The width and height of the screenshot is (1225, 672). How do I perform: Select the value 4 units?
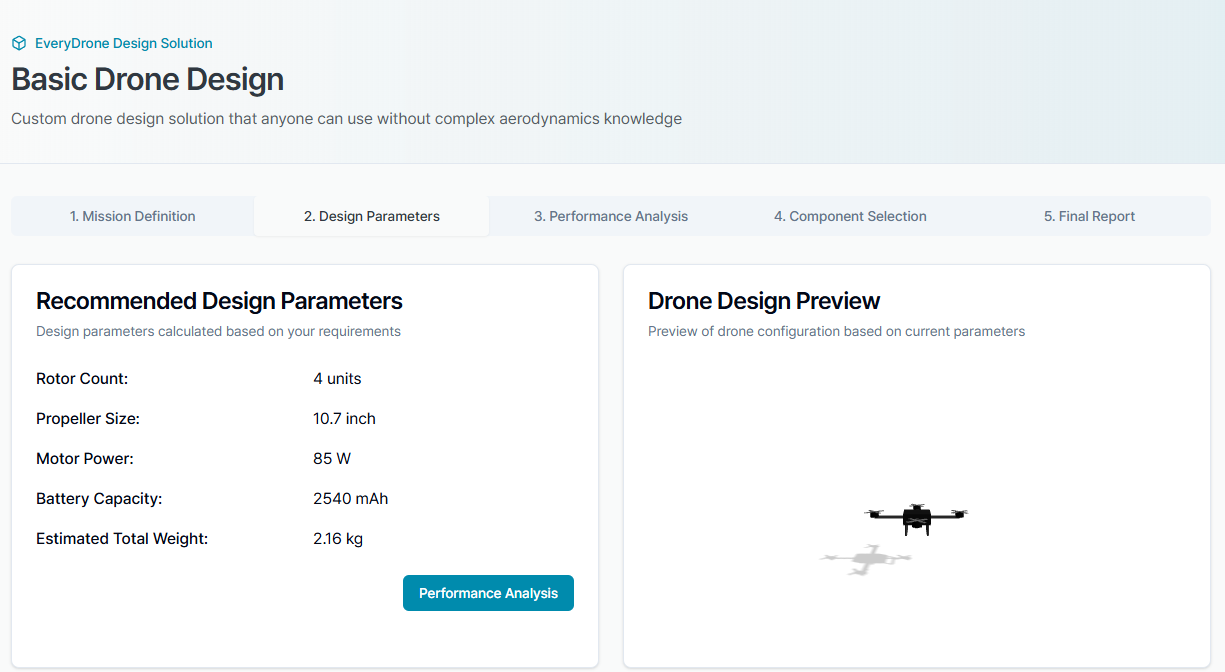point(337,379)
